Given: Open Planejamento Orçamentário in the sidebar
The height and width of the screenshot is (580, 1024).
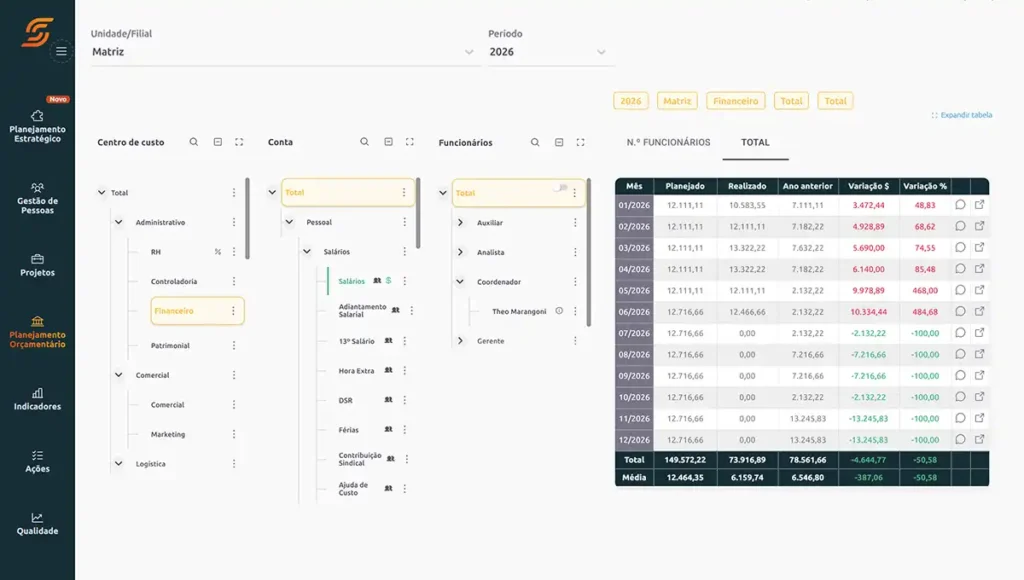Looking at the screenshot, I should coord(37,332).
